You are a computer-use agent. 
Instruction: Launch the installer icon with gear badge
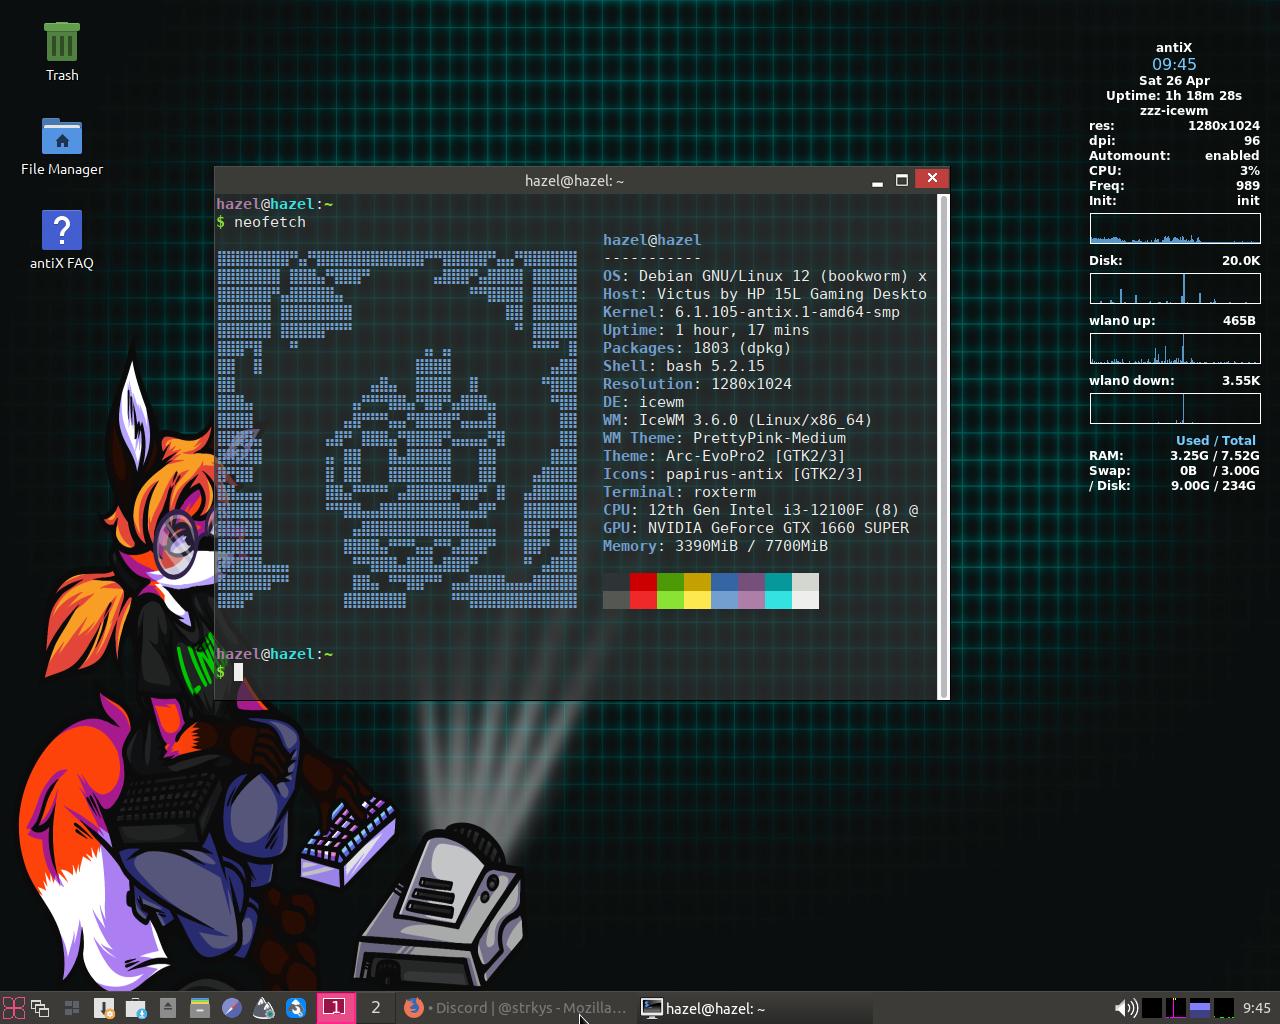(104, 1008)
